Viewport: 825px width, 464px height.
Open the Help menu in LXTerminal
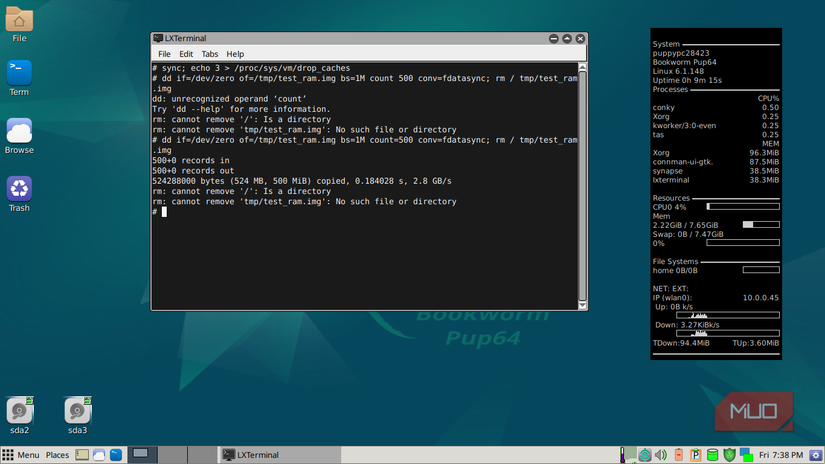point(235,54)
